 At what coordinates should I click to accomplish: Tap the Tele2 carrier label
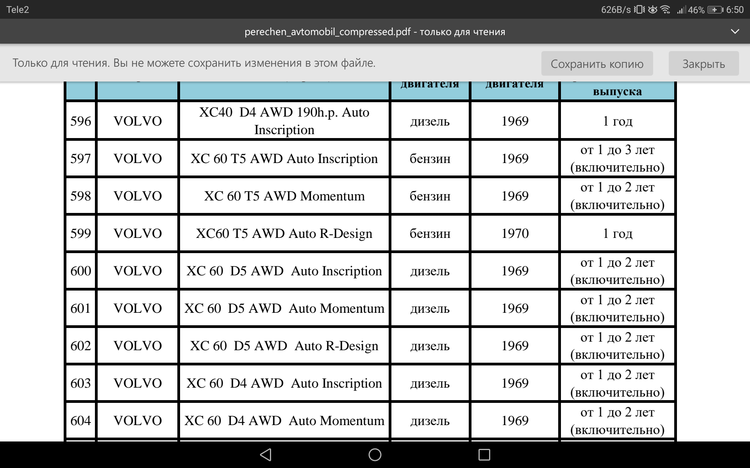[x=18, y=10]
